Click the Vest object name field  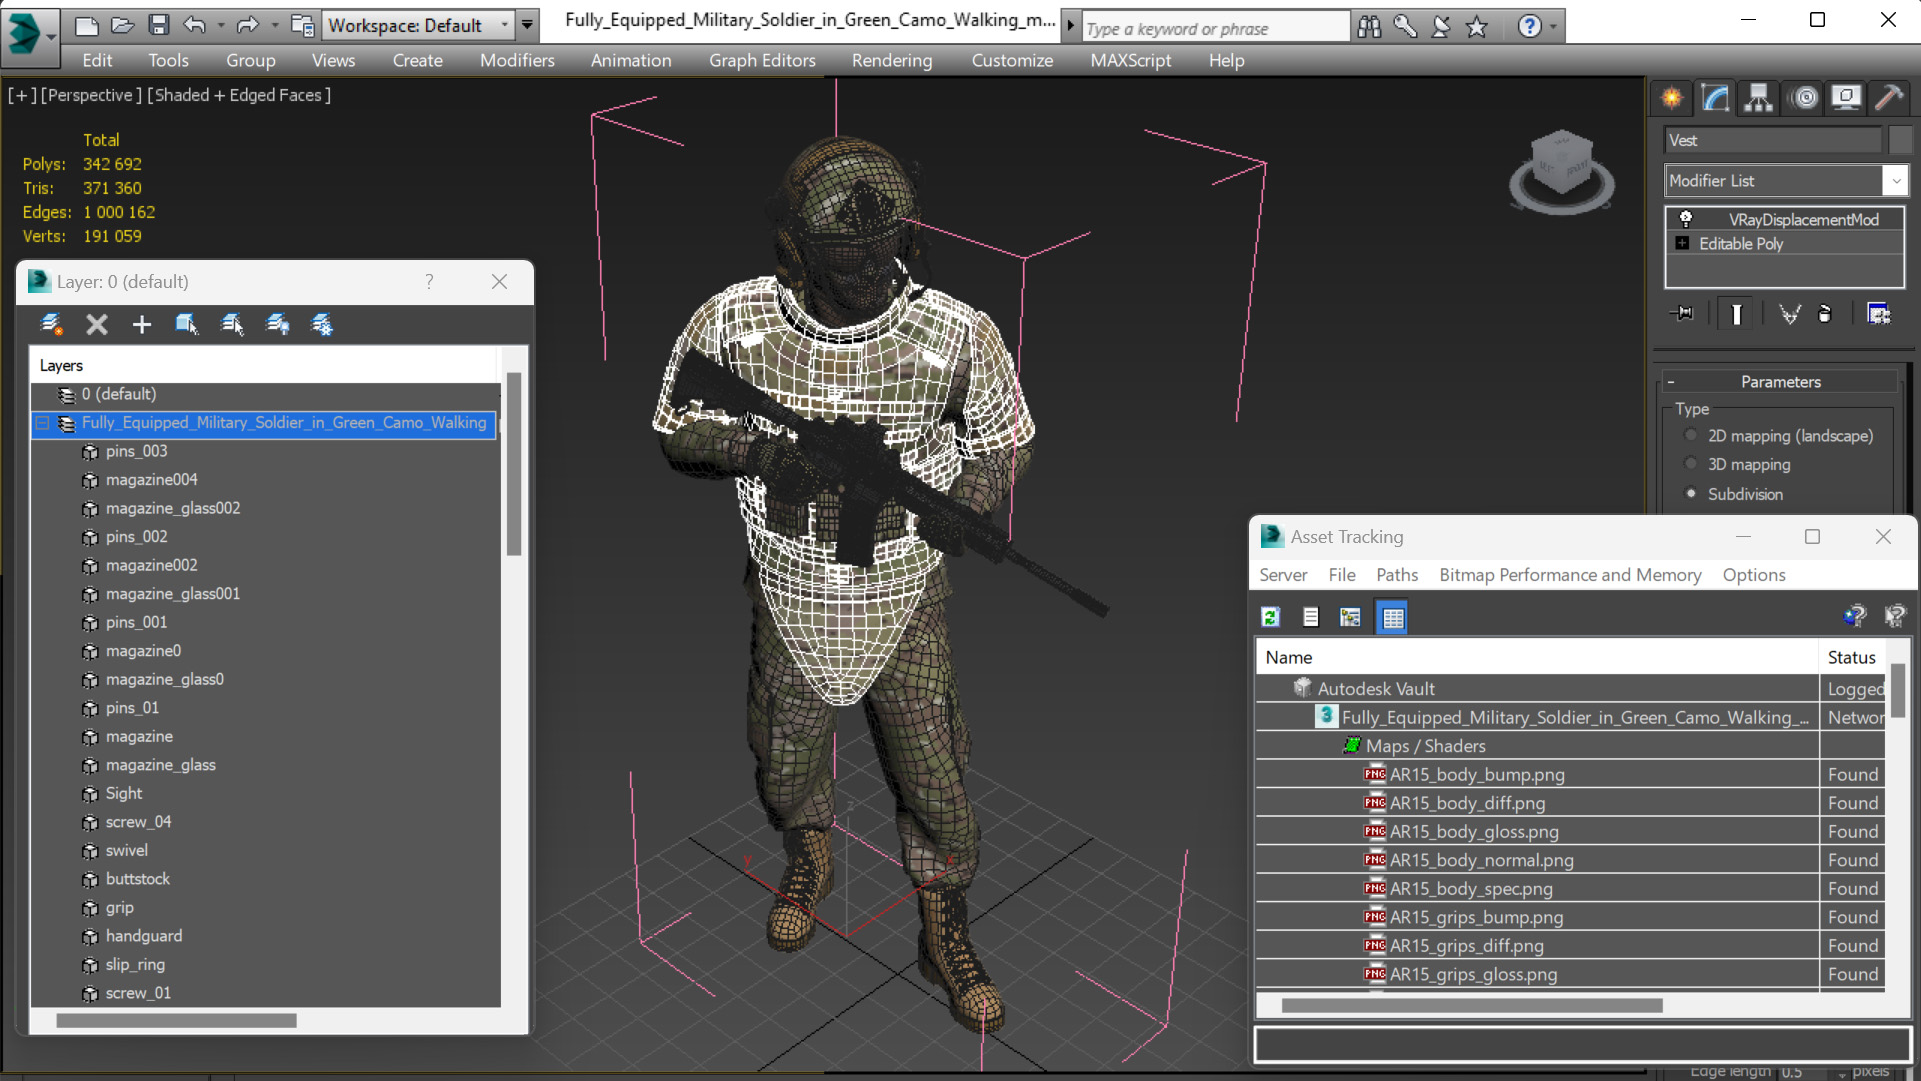1772,140
